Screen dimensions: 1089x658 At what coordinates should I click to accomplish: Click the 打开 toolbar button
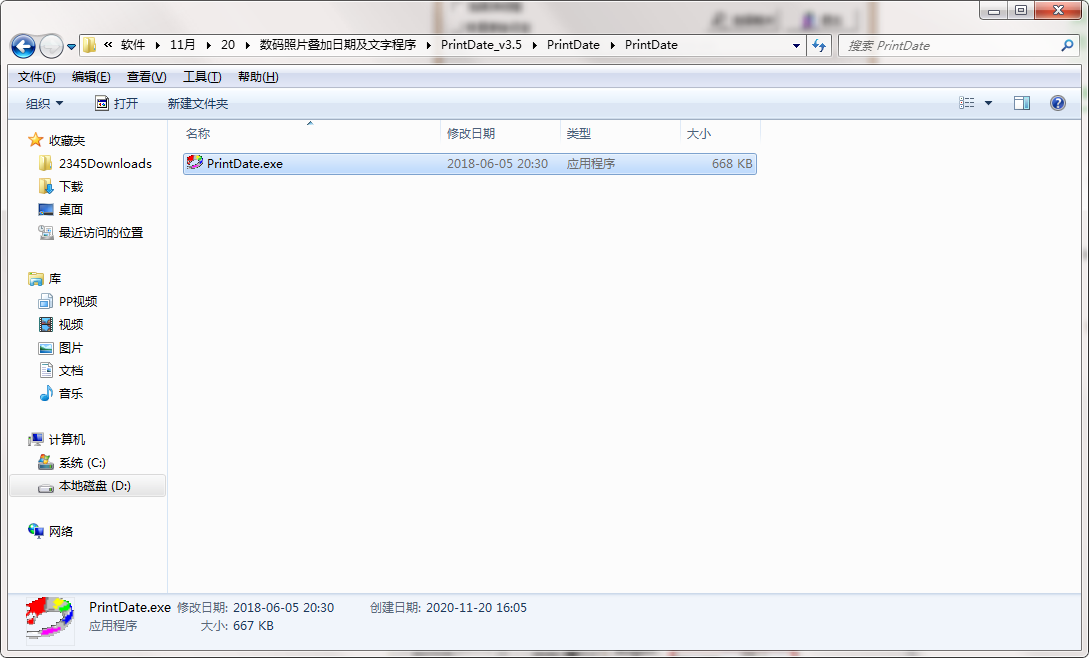click(x=117, y=104)
